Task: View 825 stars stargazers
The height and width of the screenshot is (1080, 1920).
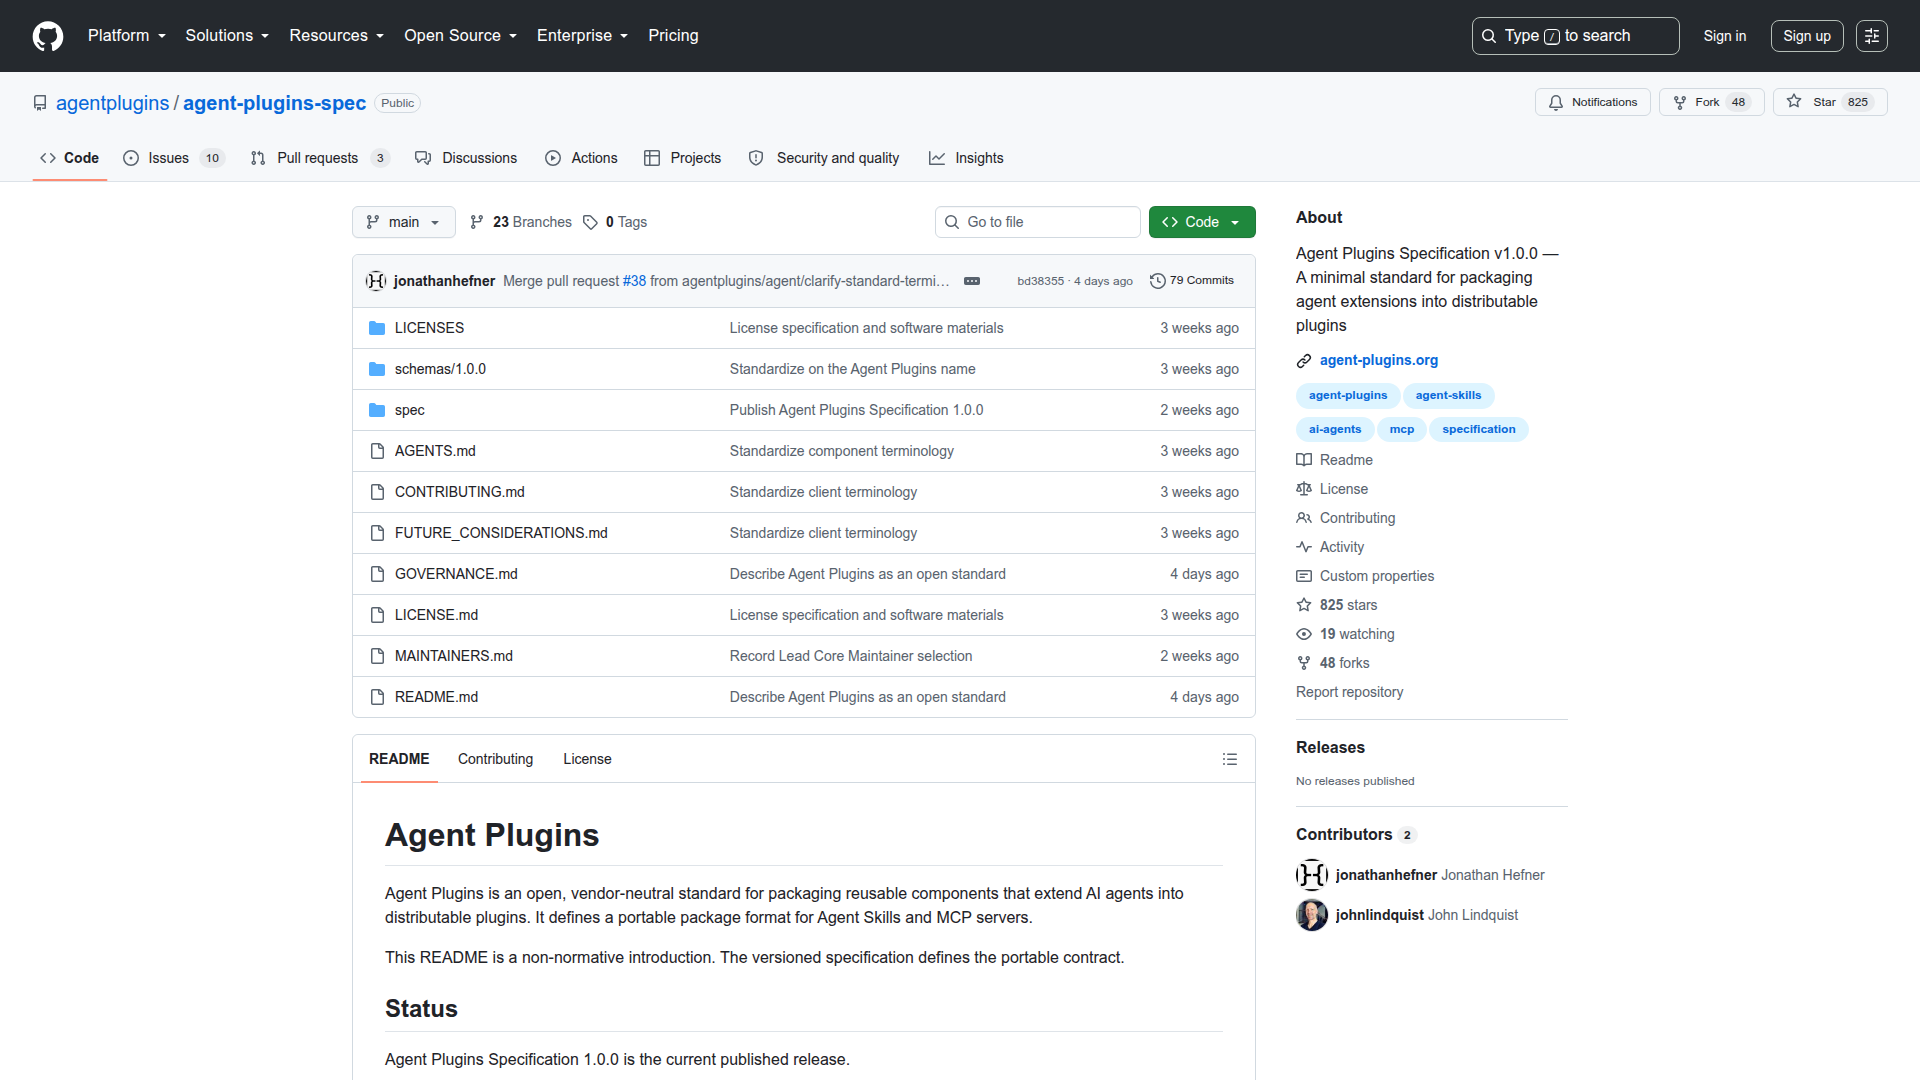Action: click(1337, 605)
